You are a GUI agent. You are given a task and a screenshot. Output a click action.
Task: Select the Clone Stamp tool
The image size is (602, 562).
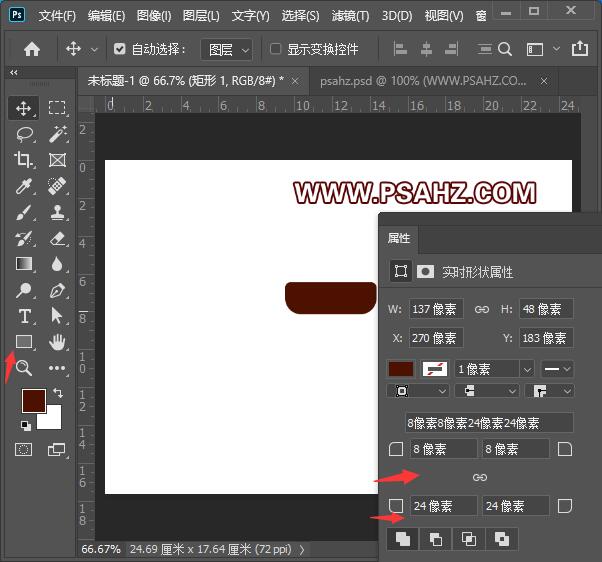tap(58, 212)
